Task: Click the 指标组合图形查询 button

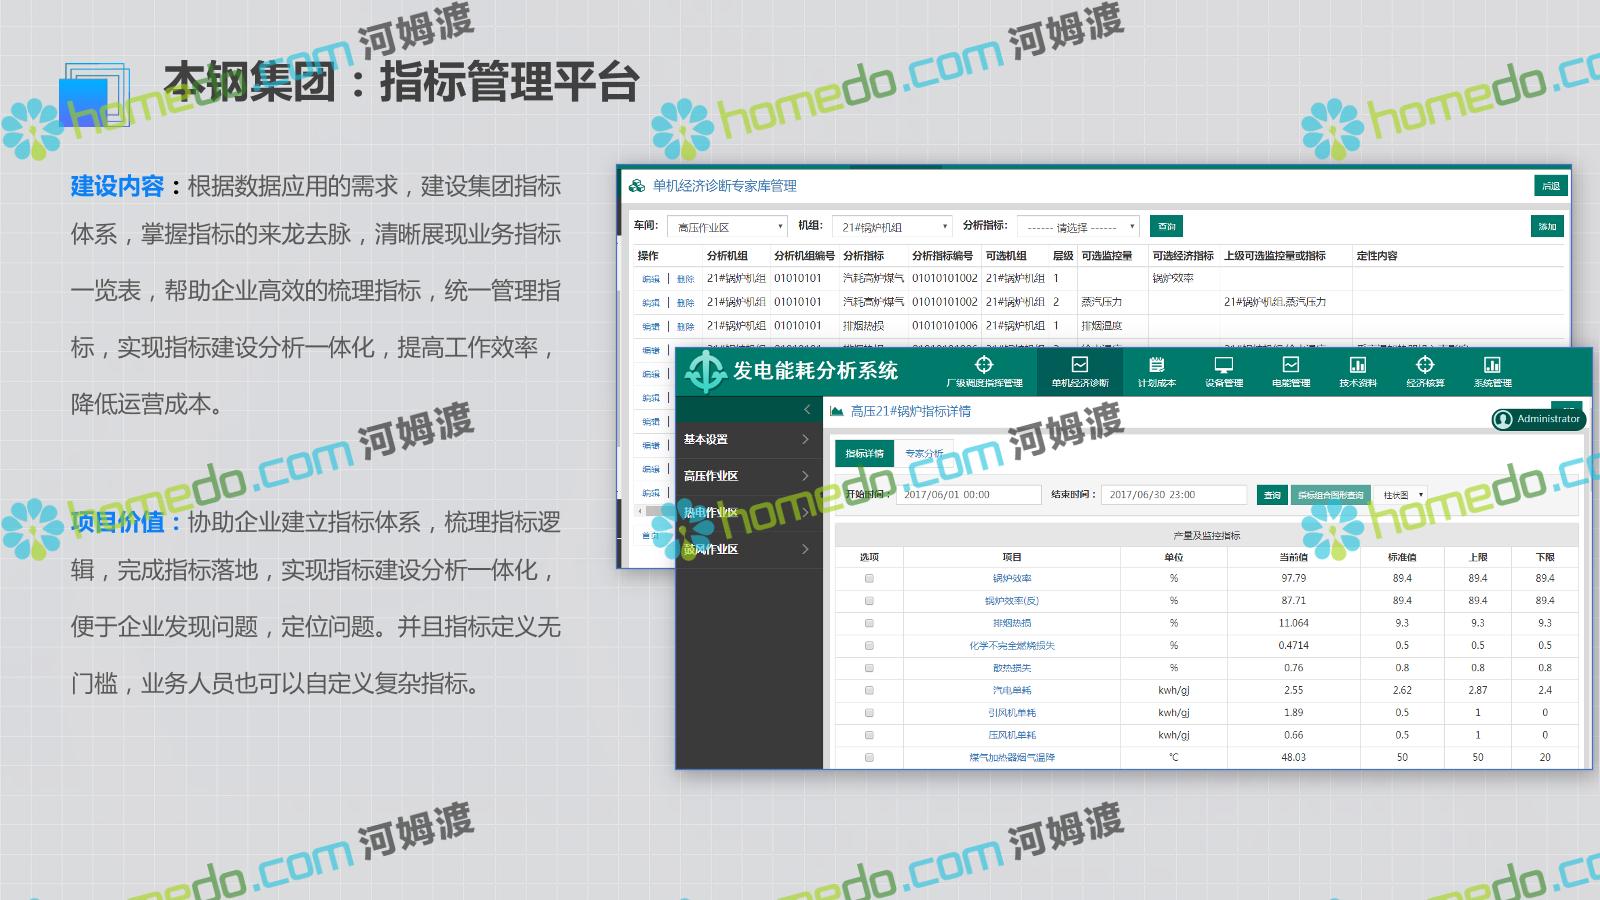Action: pos(1330,495)
